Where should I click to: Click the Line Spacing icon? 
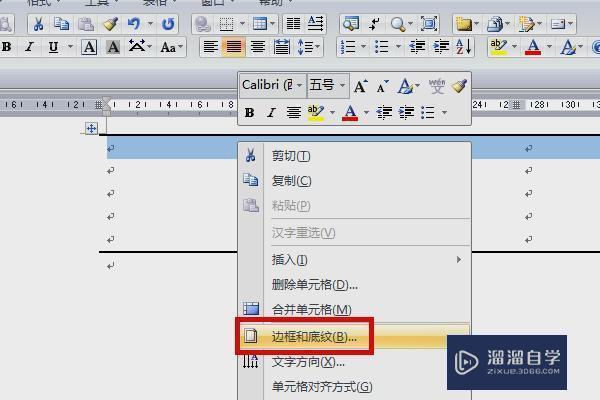tap(305, 47)
